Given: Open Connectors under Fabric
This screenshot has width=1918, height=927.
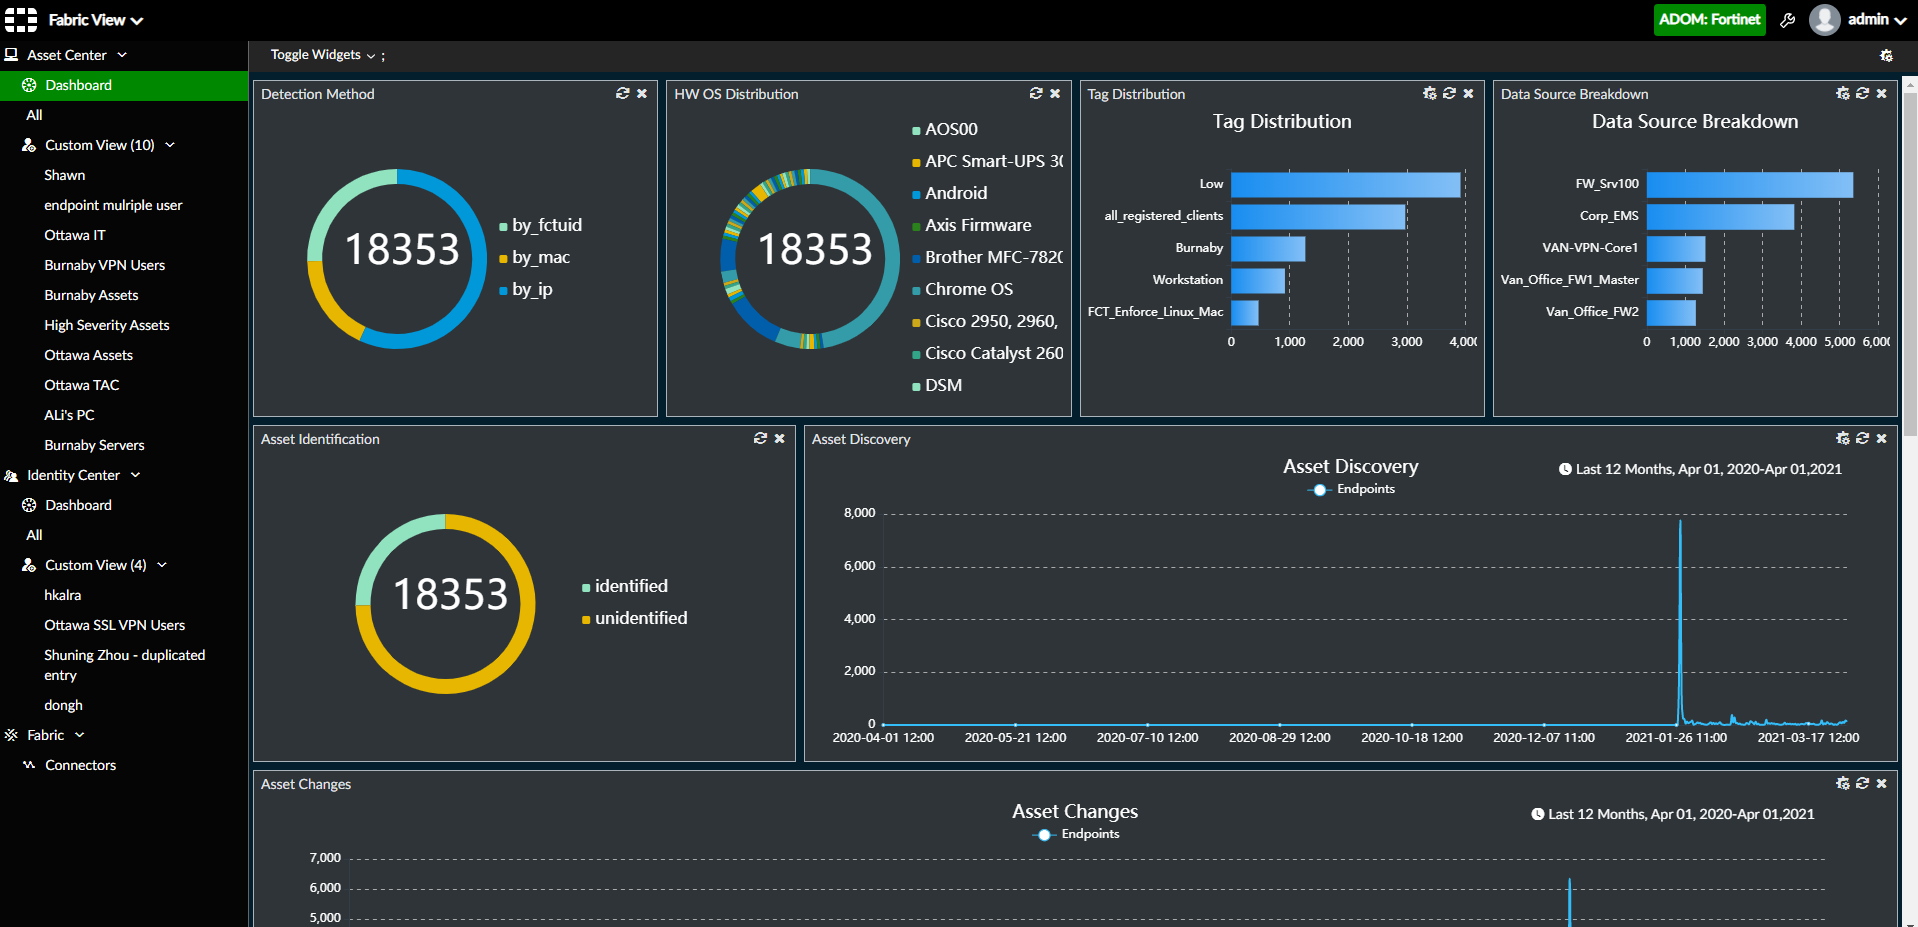Looking at the screenshot, I should click(80, 765).
